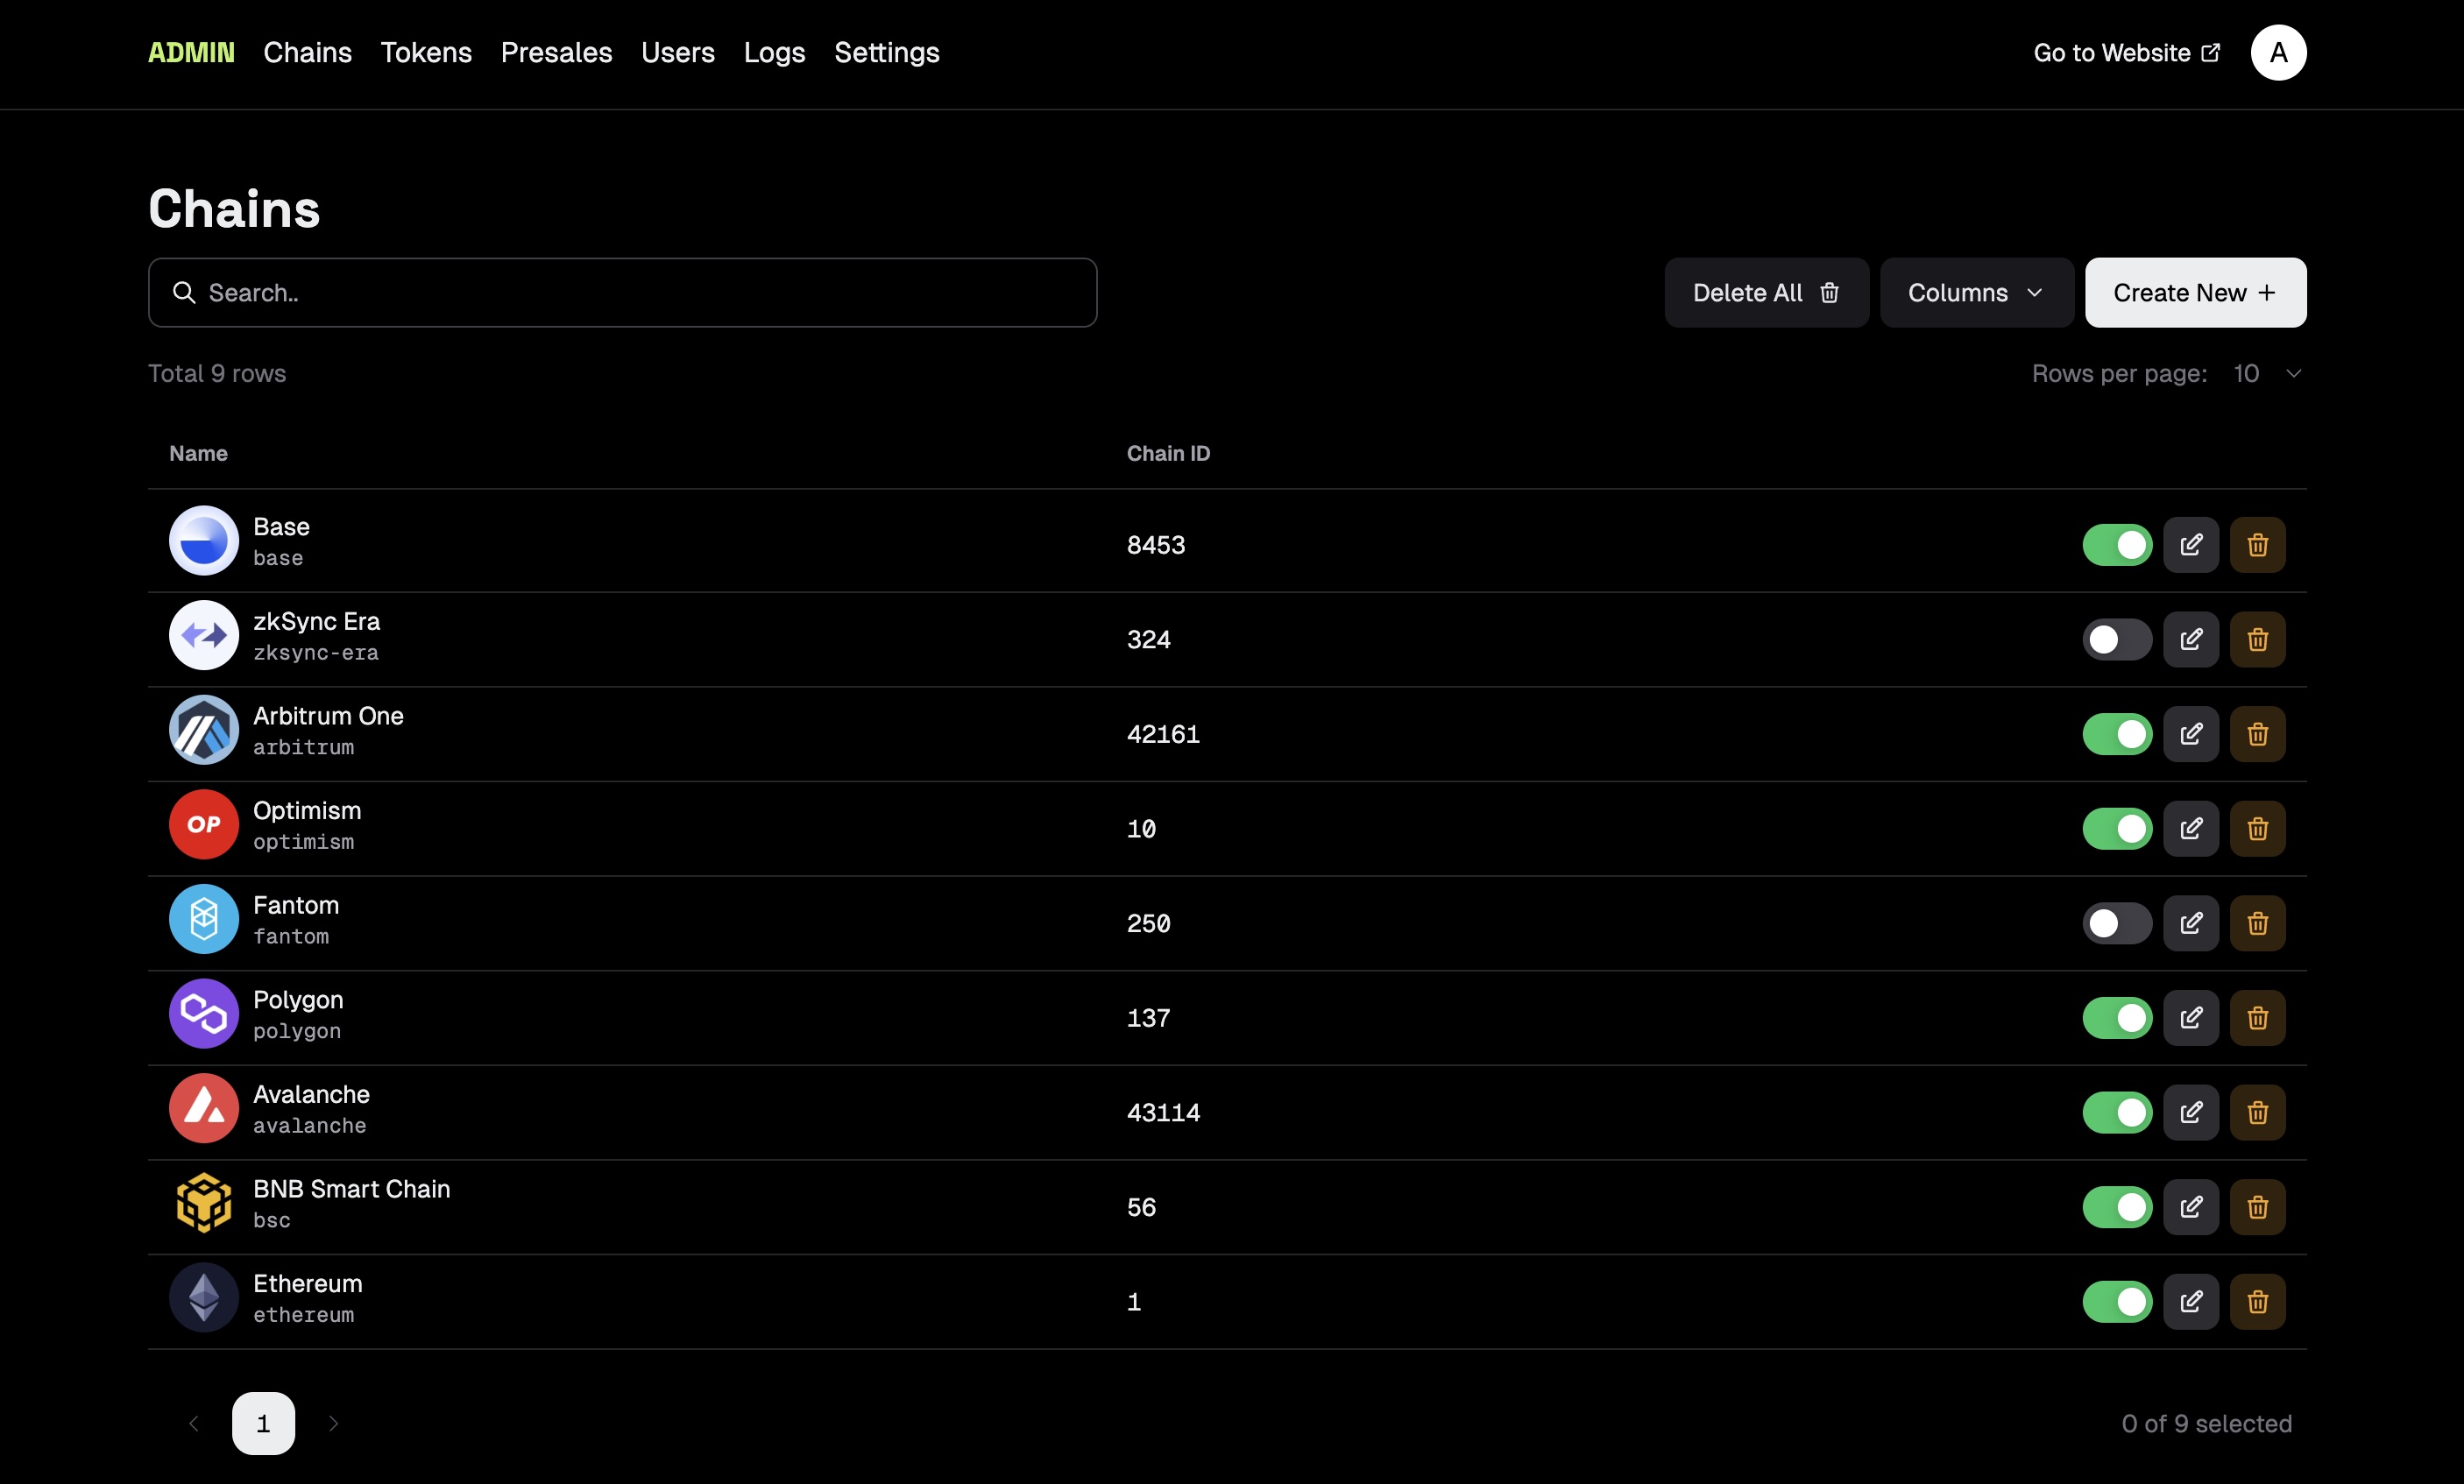The height and width of the screenshot is (1484, 2464).
Task: Disable the Avalanche chain toggle
Action: pos(2117,1112)
